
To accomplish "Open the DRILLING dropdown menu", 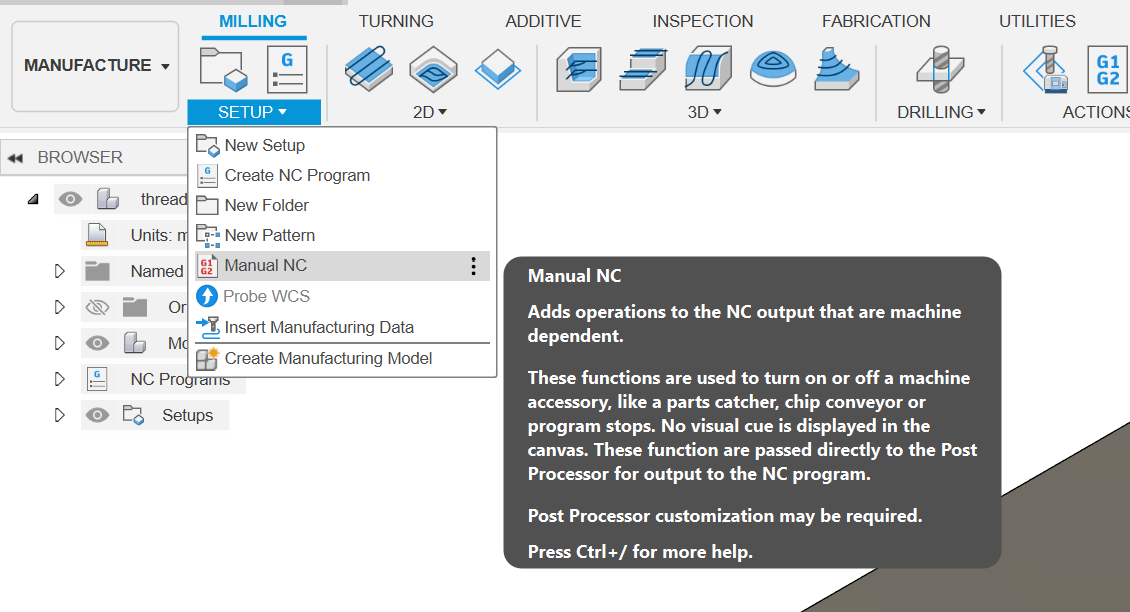I will point(941,112).
